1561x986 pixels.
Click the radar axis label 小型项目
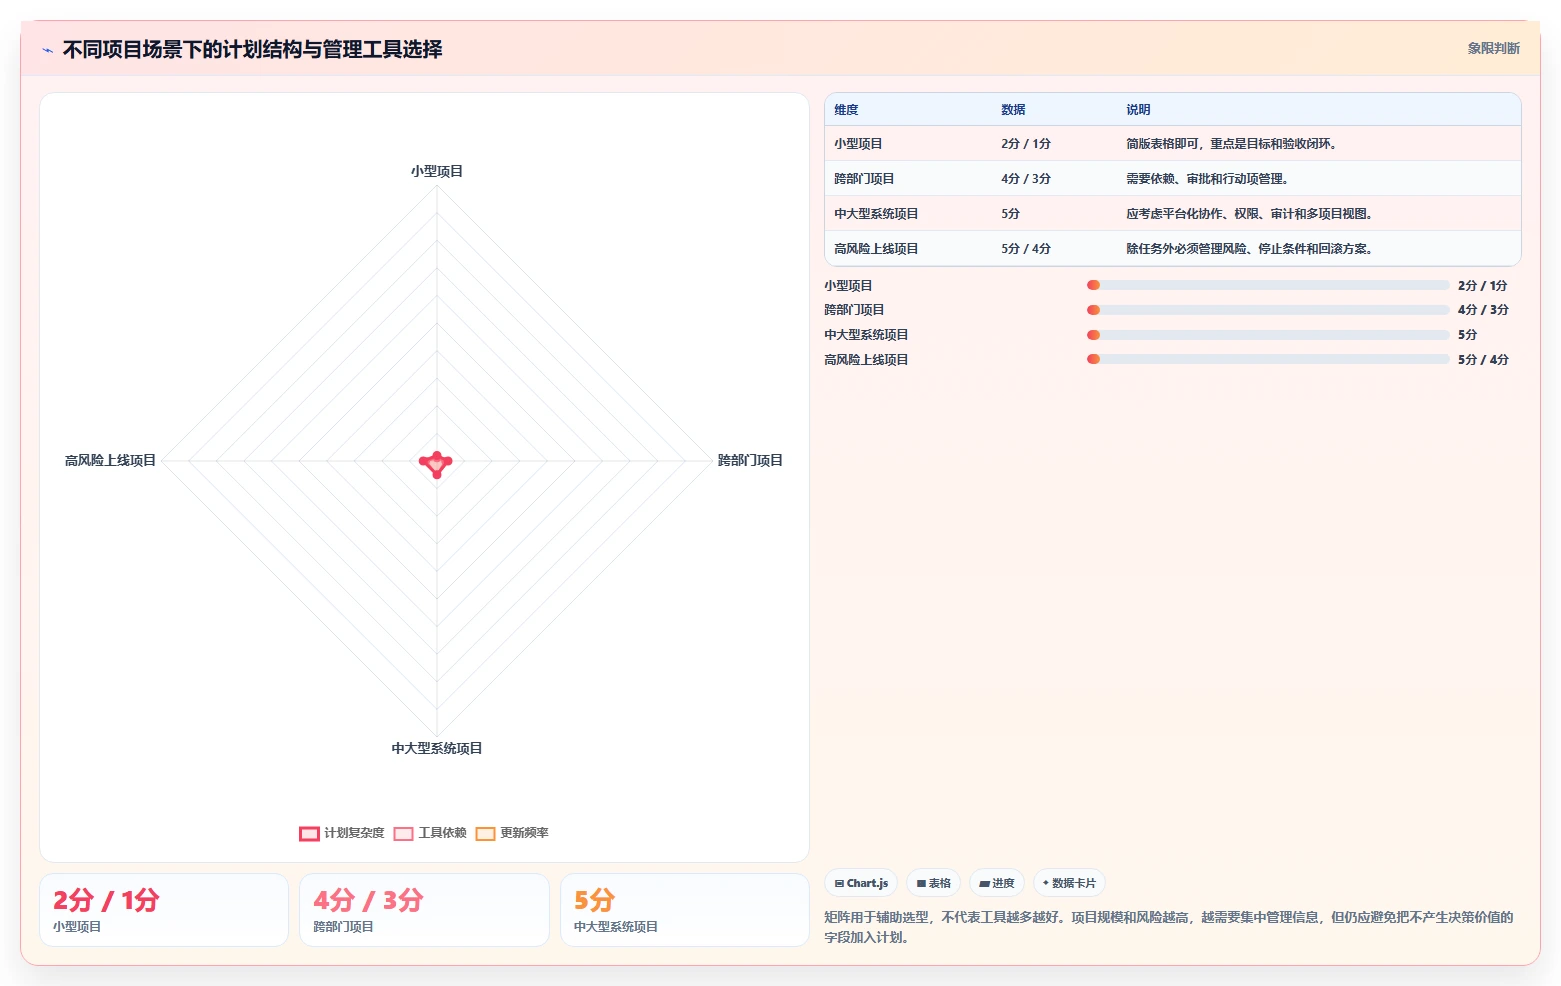click(437, 172)
